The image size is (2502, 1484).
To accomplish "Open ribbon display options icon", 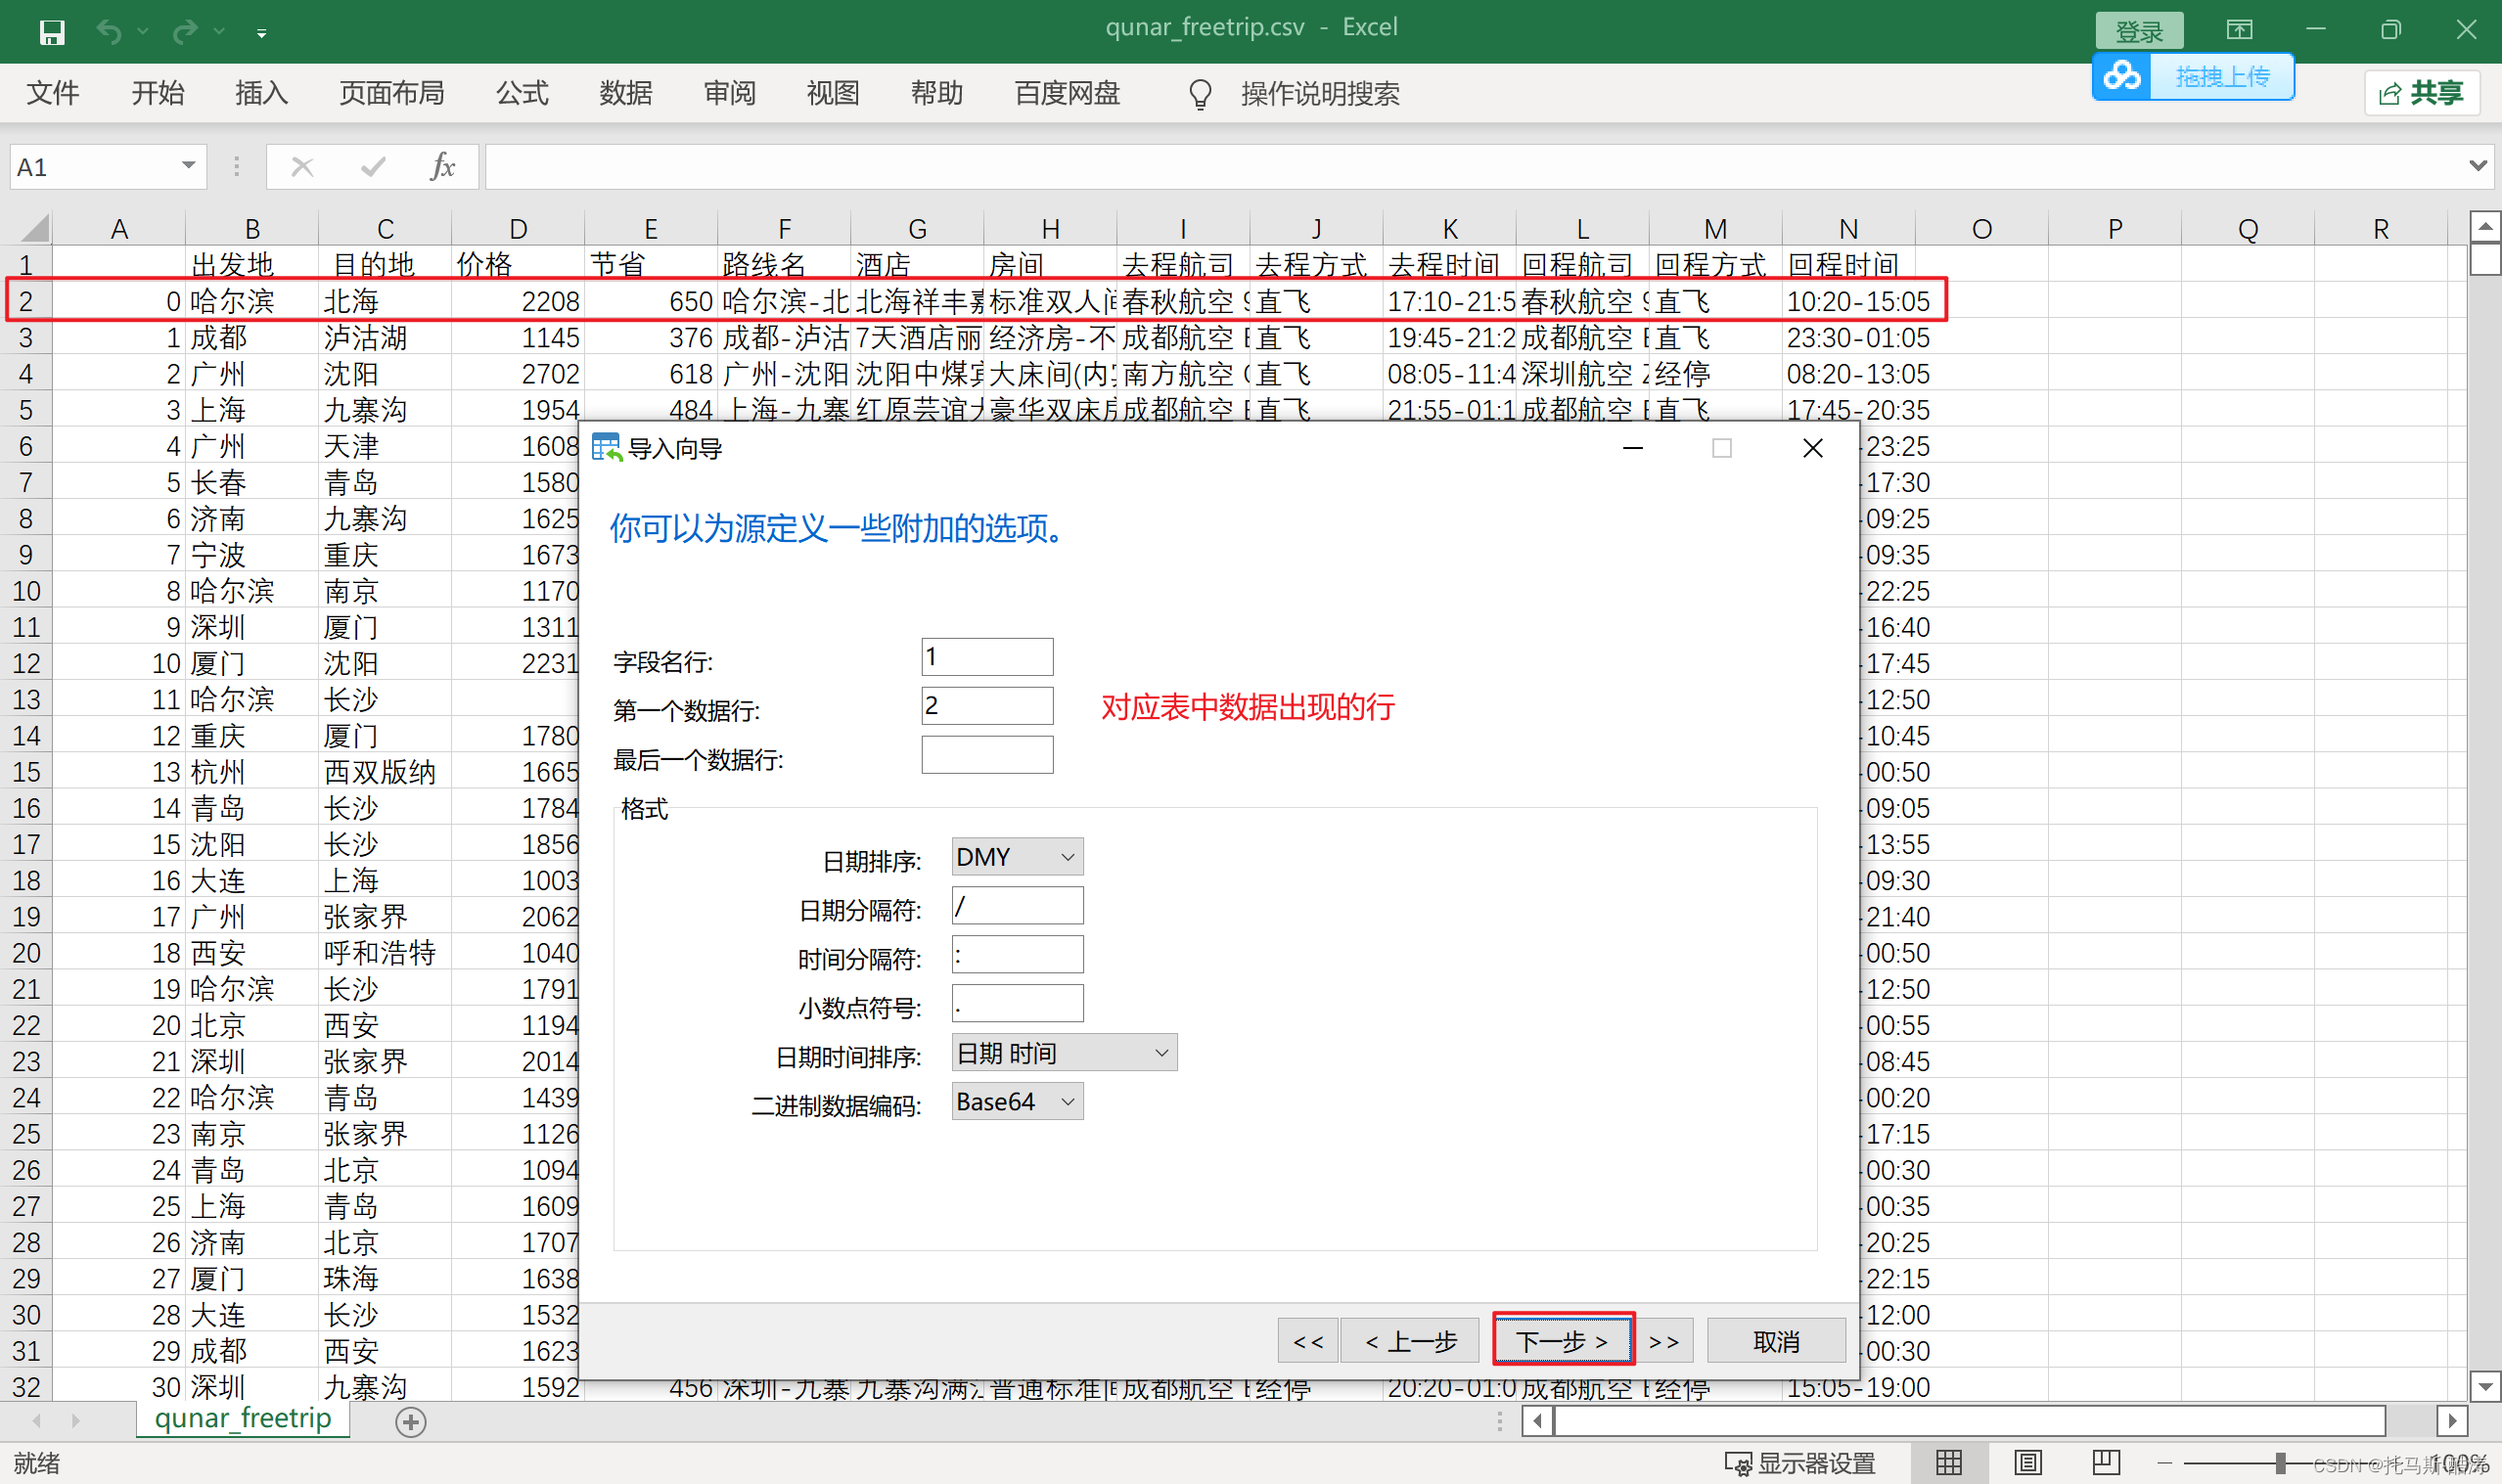I will [2238, 30].
